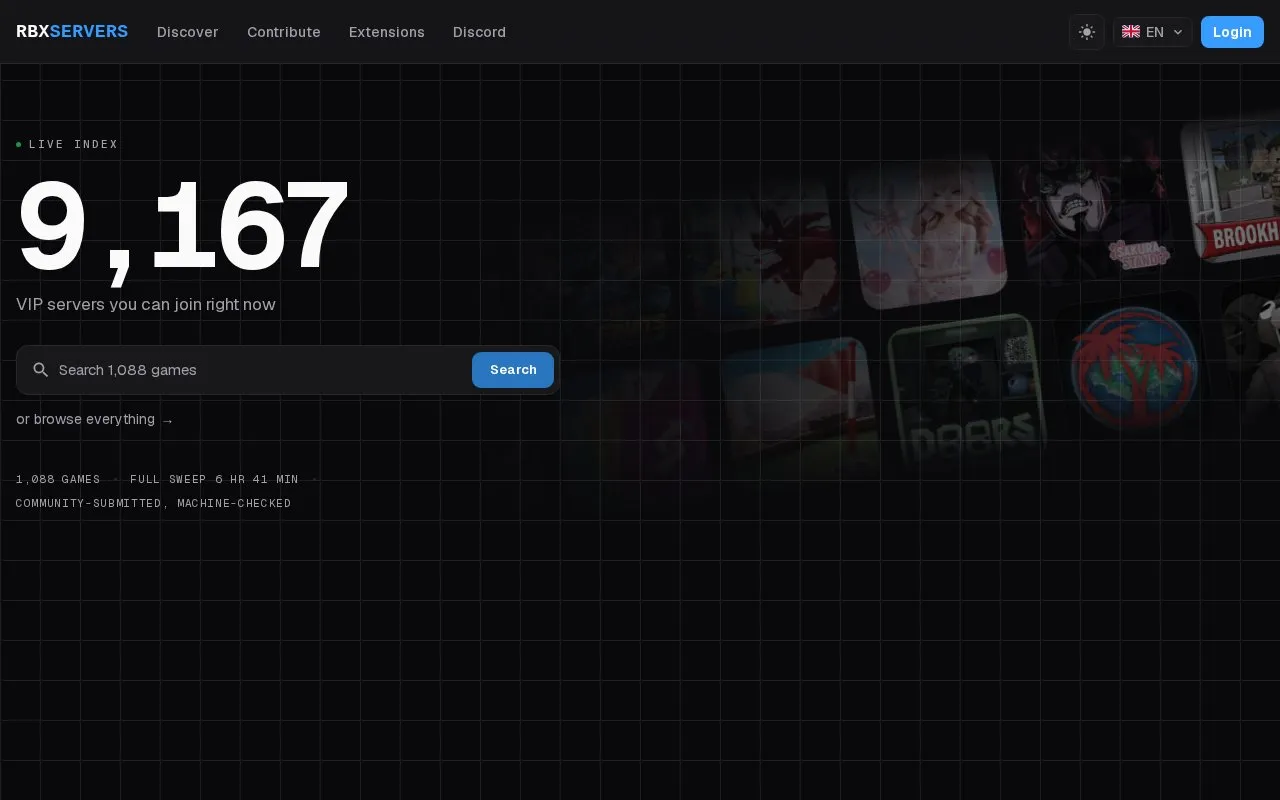This screenshot has width=1280, height=800.
Task: Open the Extensions page
Action: click(x=387, y=32)
